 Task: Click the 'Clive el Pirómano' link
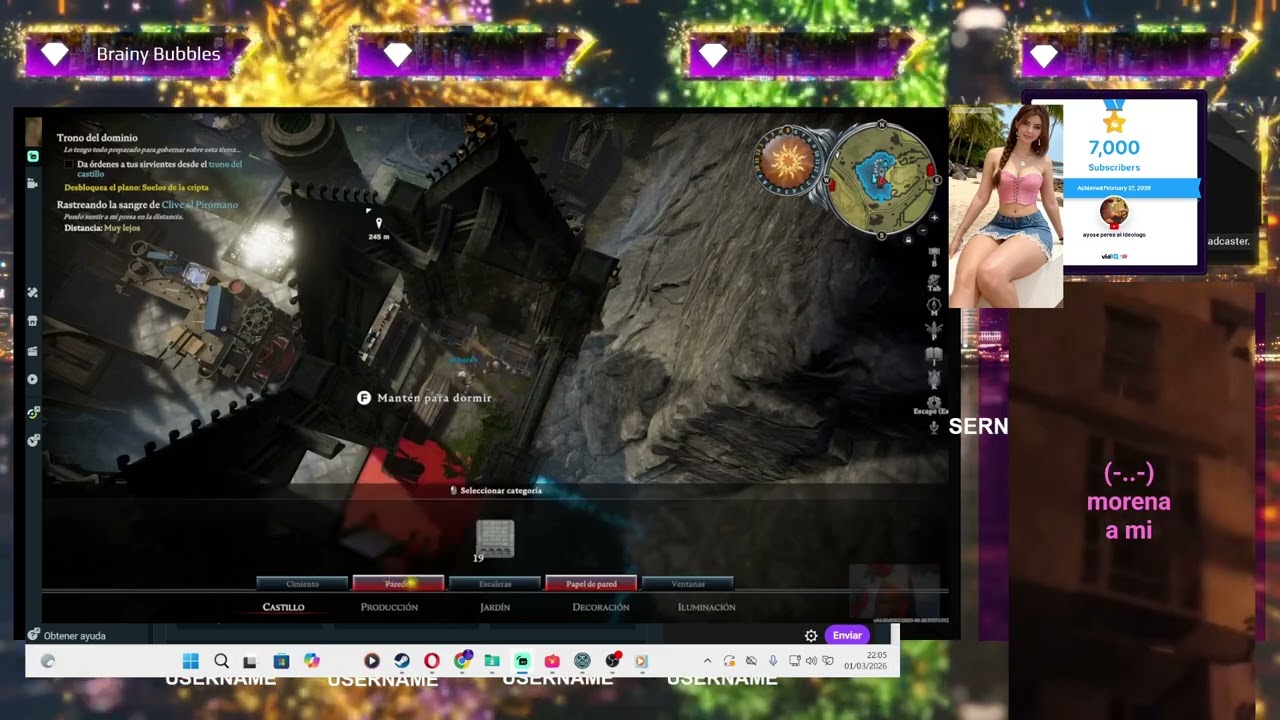click(x=200, y=204)
